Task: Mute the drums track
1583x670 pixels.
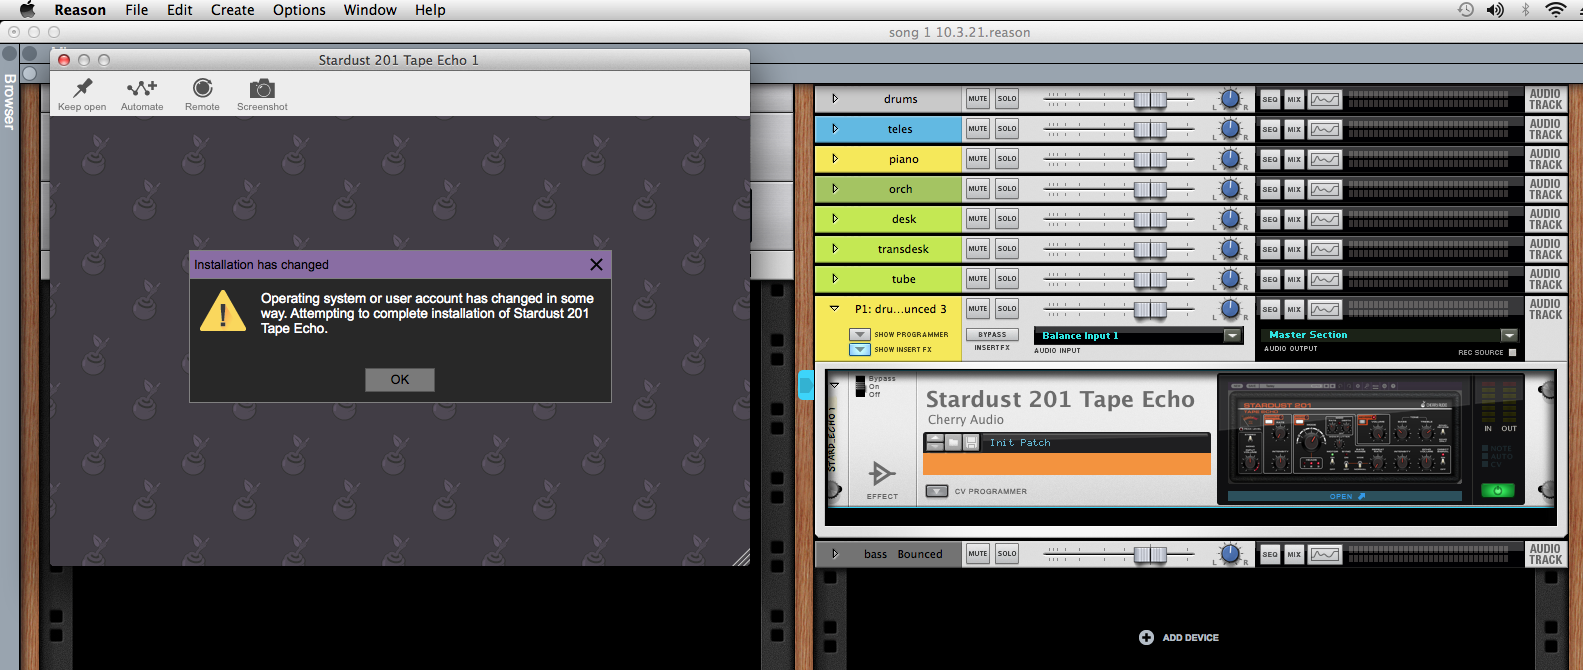Action: [978, 99]
